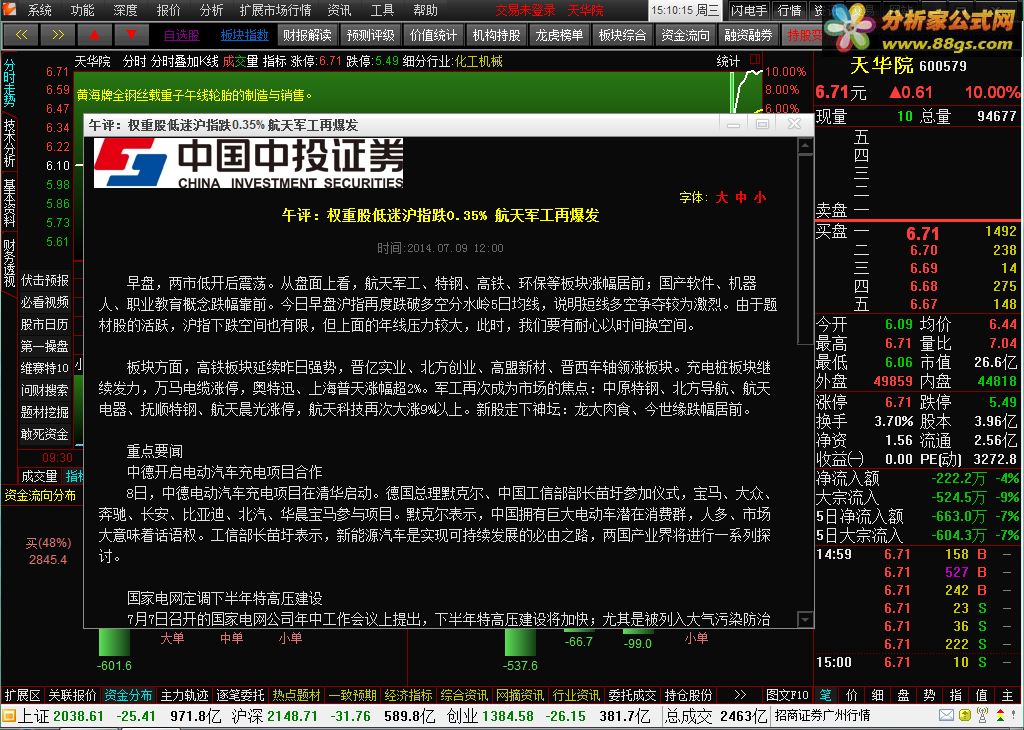The image size is (1024, 730).
Task: Click the forward double-arrow toolbar button
Action: click(x=57, y=35)
